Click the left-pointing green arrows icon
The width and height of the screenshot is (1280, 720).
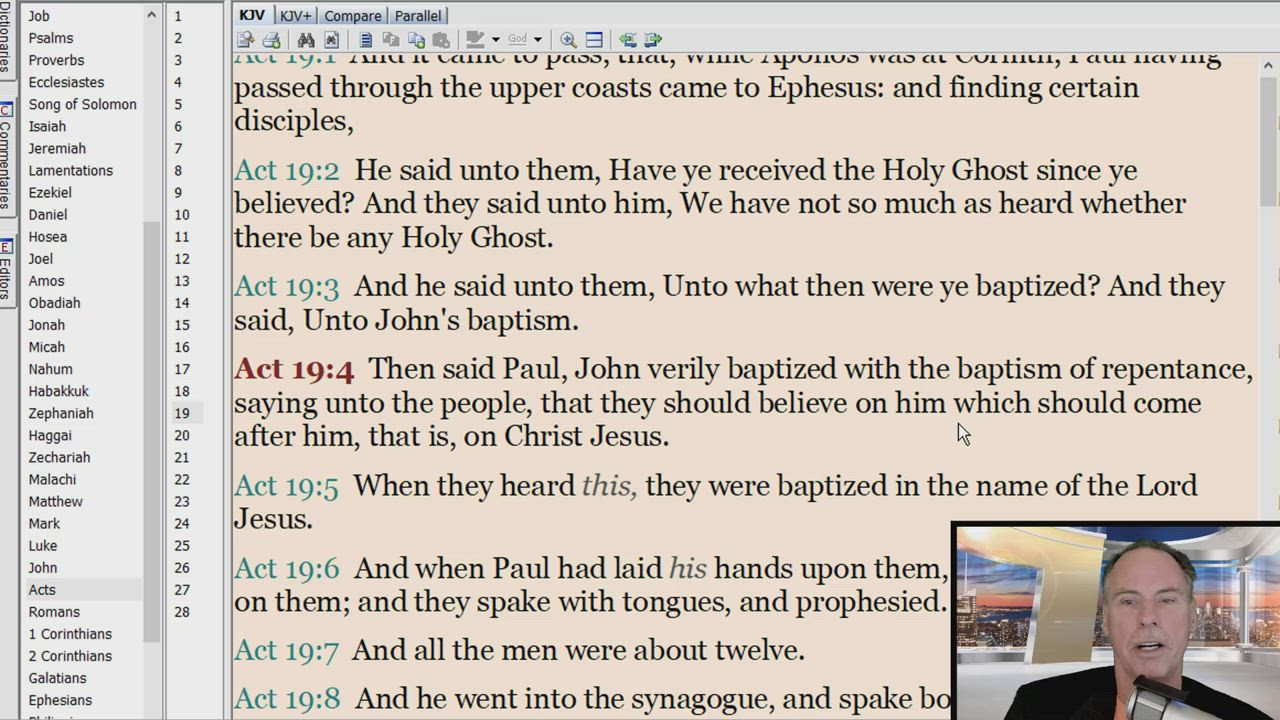tap(627, 40)
